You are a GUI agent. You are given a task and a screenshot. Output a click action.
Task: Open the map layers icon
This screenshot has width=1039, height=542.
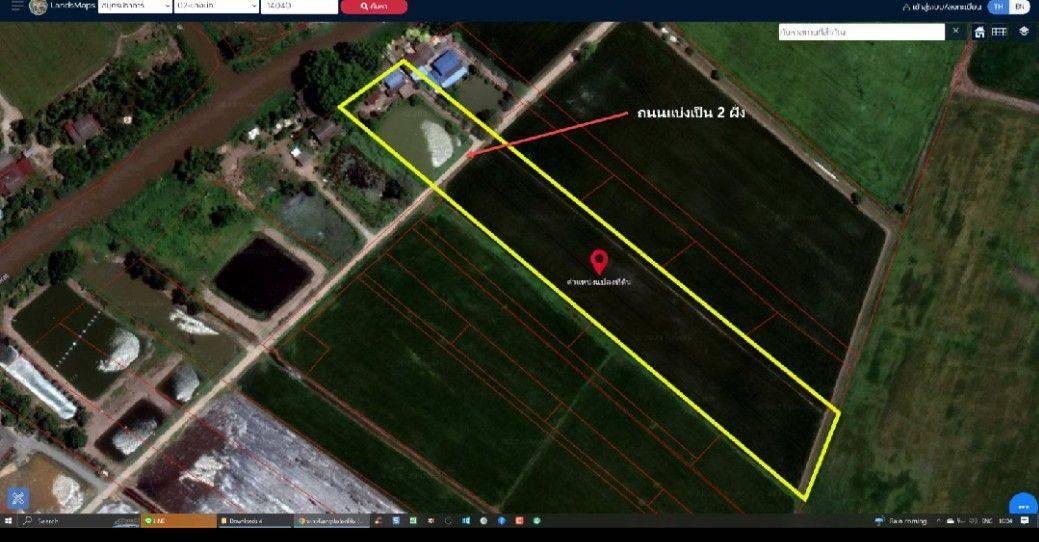tap(1024, 32)
